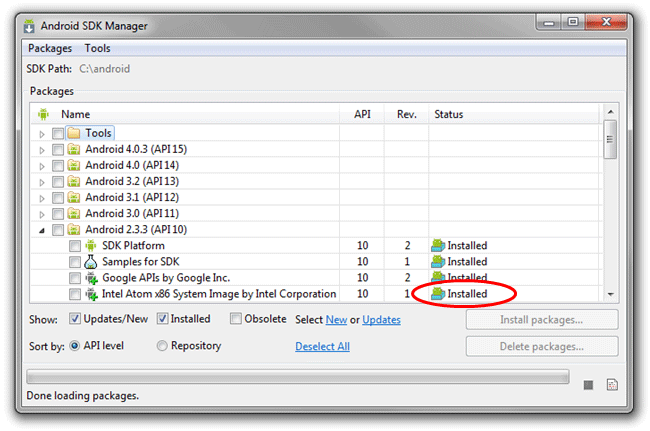This screenshot has height=431, width=650.
Task: Expand the Android 4.0.3 (API 15) node
Action: click(x=42, y=150)
